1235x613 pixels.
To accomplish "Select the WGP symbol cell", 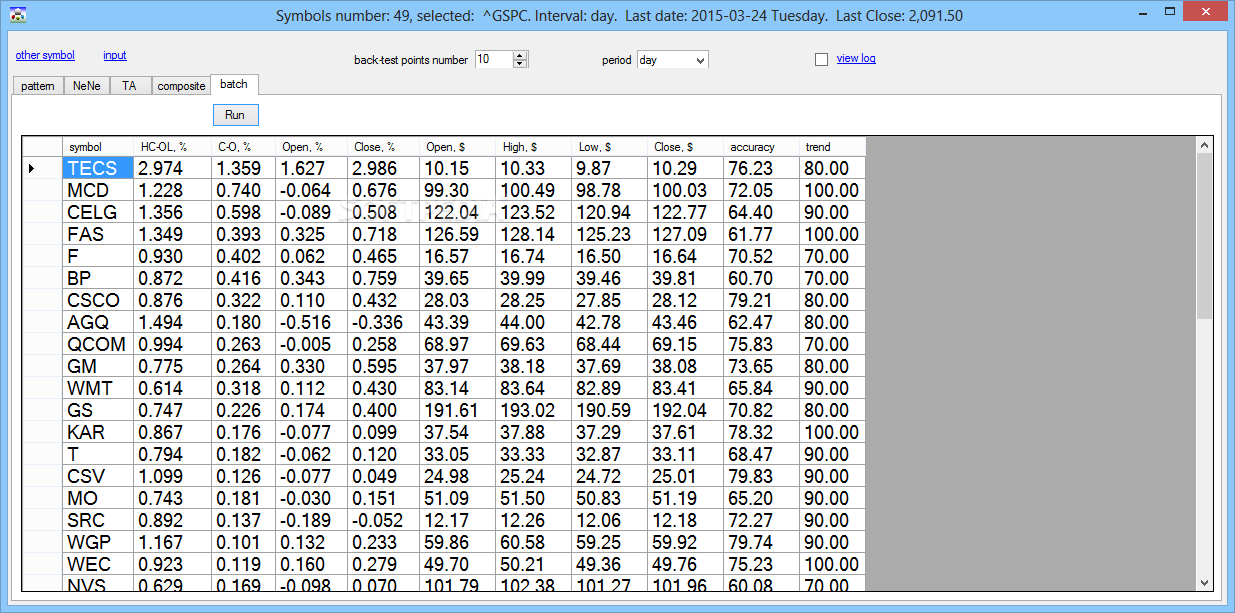I will pyautogui.click(x=98, y=543).
